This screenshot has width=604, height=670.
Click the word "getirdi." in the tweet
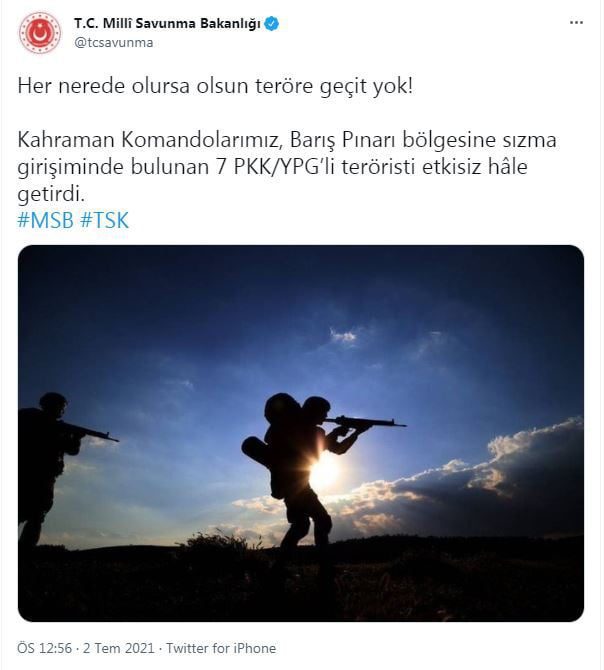click(x=51, y=194)
